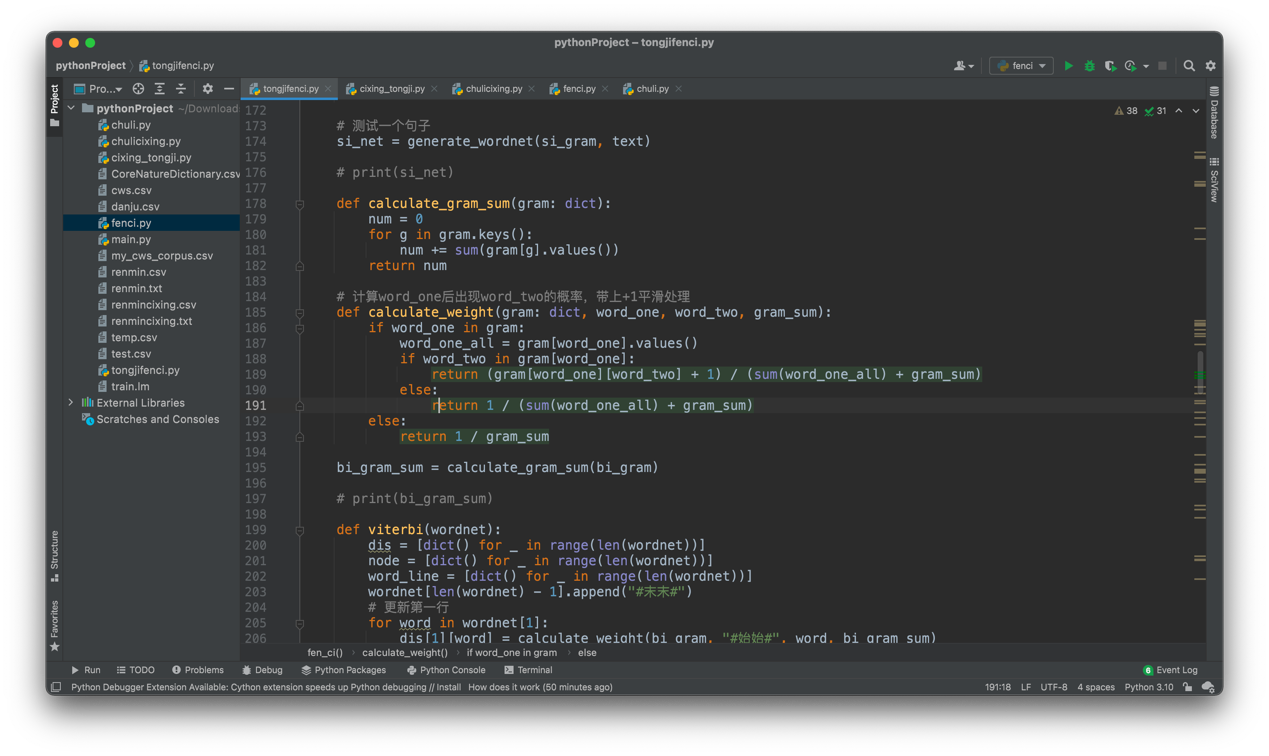Collapse all in project tree
The width and height of the screenshot is (1269, 756).
180,89
